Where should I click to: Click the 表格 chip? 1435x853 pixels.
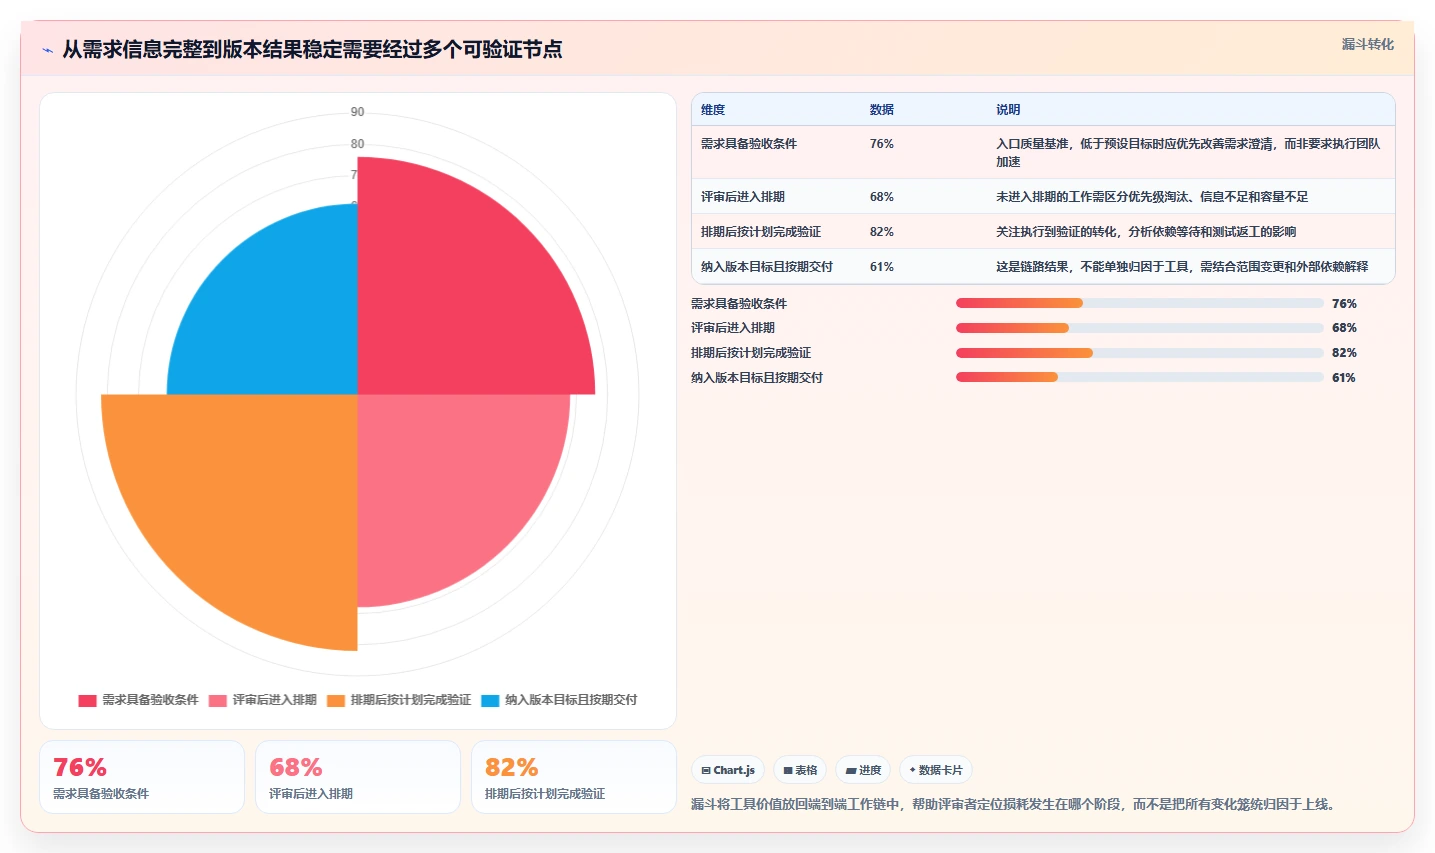tap(800, 770)
